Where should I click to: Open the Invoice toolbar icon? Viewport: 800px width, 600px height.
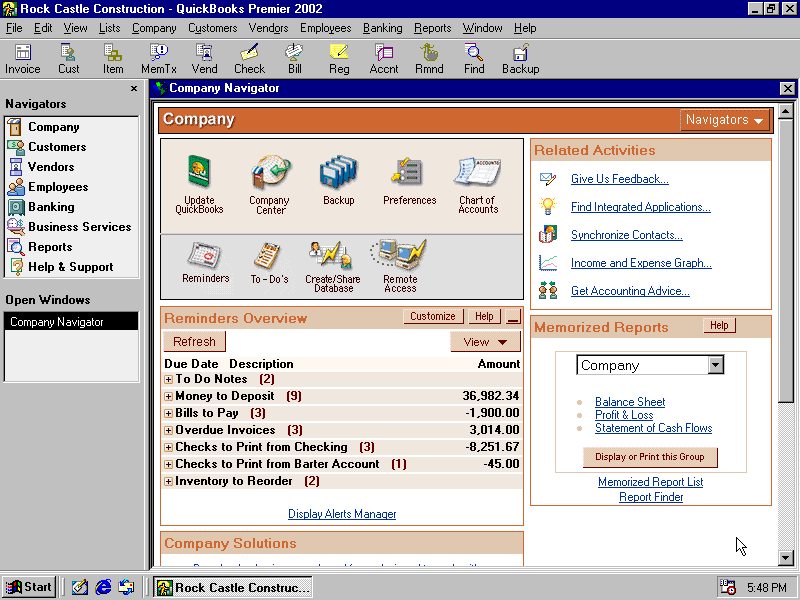coord(22,59)
